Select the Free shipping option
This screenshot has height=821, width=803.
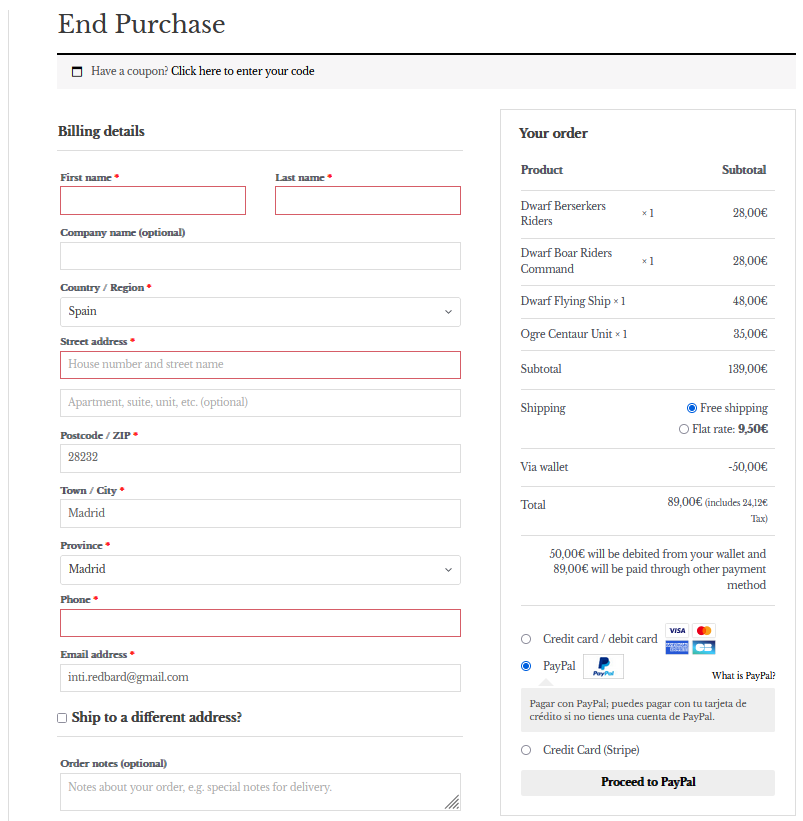pos(692,408)
